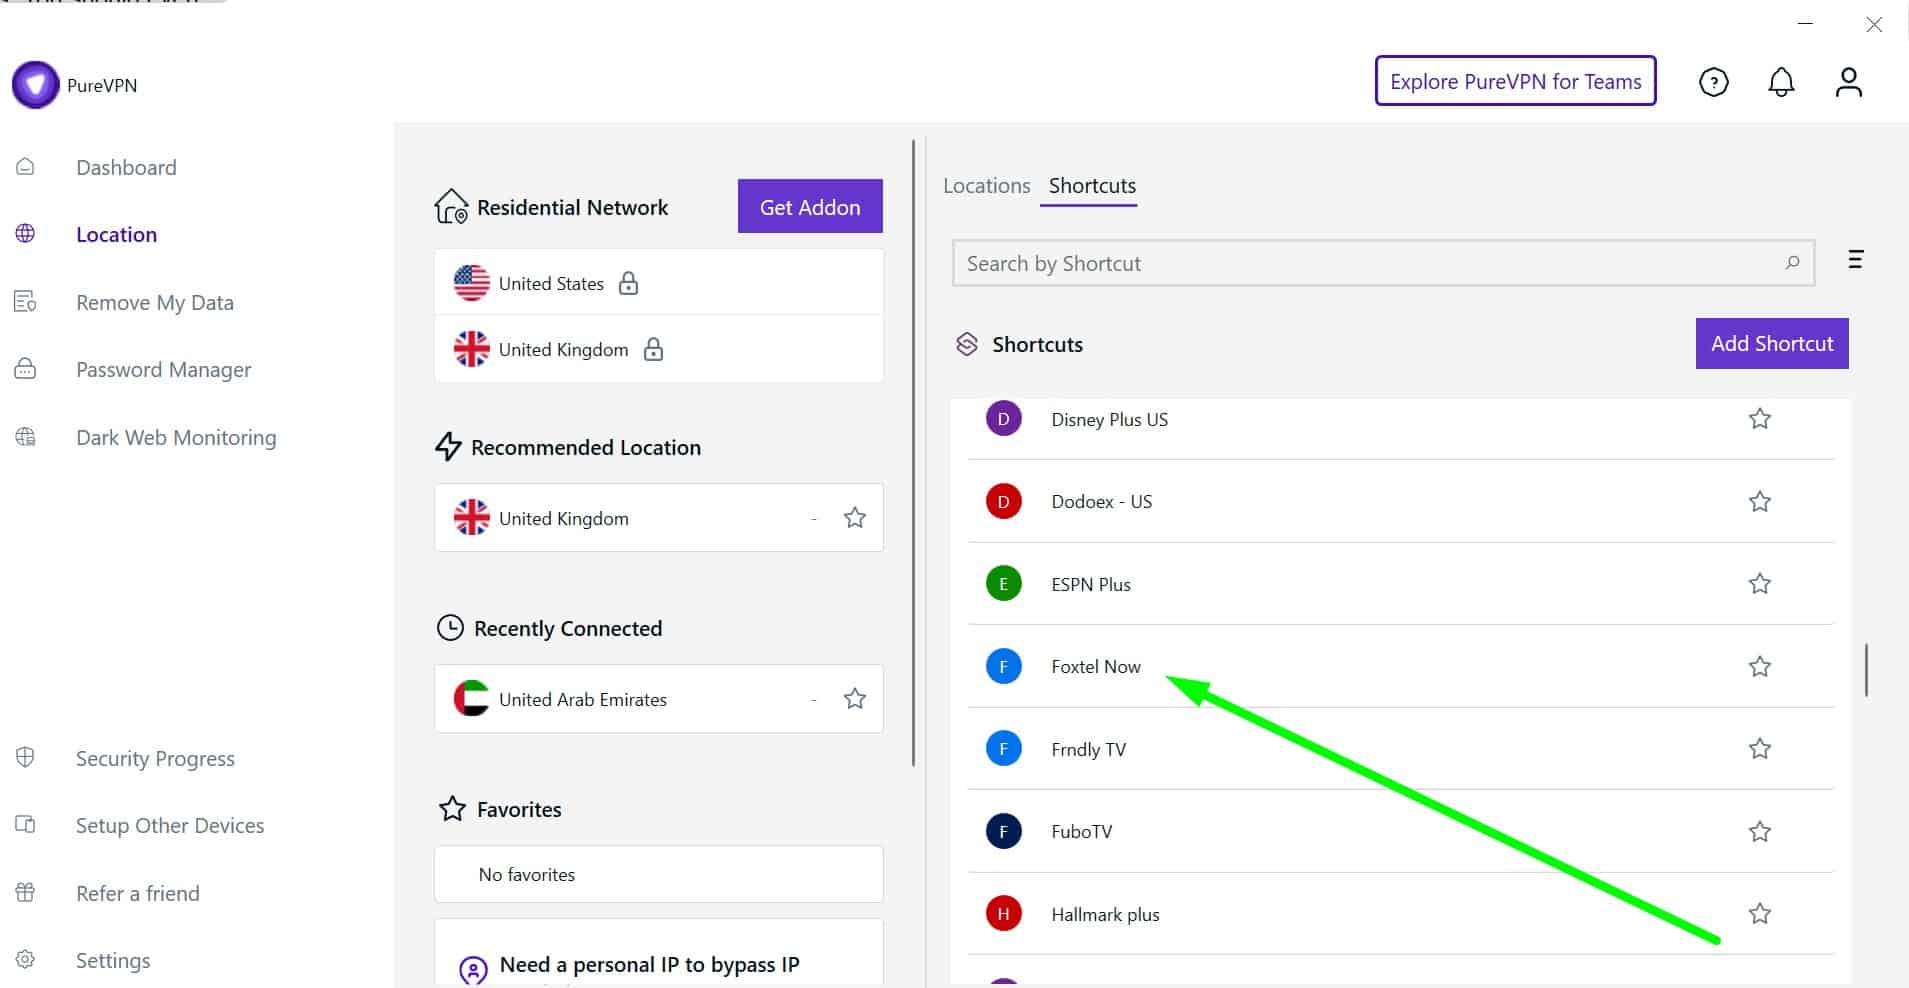This screenshot has width=1909, height=988.
Task: Star the recommended United Kingdom location
Action: point(854,518)
